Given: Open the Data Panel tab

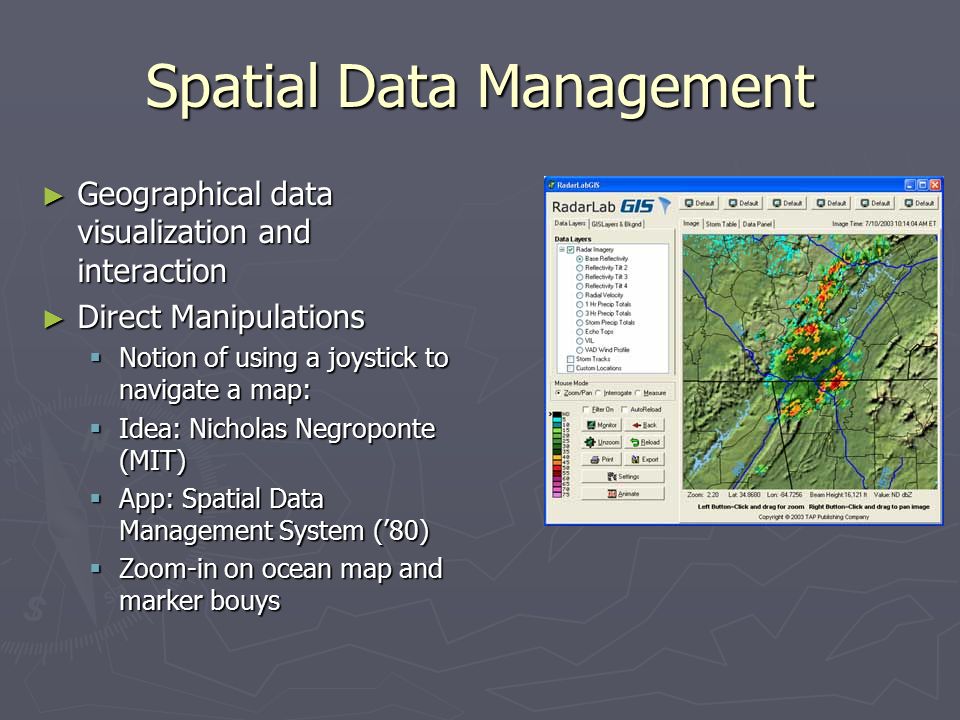Looking at the screenshot, I should [x=757, y=224].
